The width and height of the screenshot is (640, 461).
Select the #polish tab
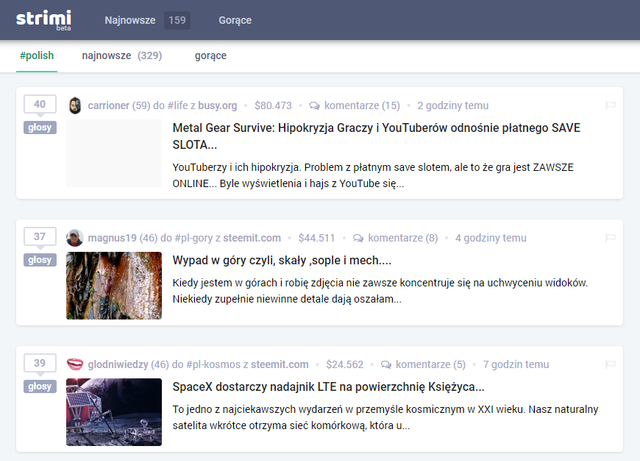(x=37, y=56)
